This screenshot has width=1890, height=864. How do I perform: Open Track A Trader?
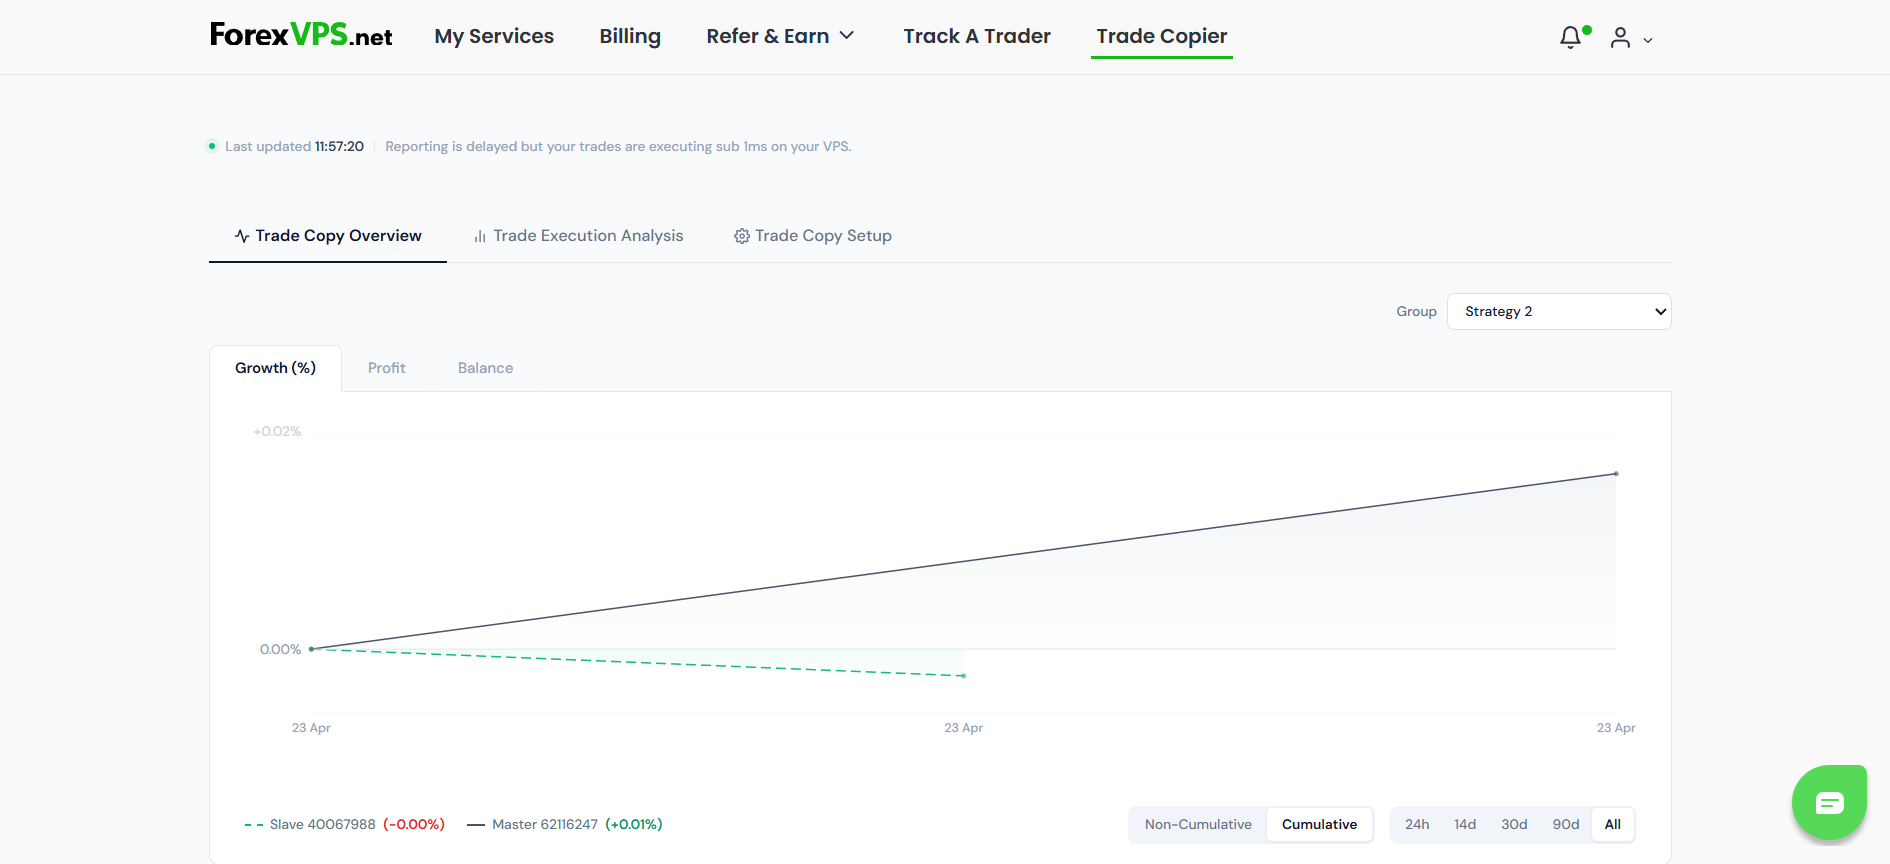click(977, 36)
